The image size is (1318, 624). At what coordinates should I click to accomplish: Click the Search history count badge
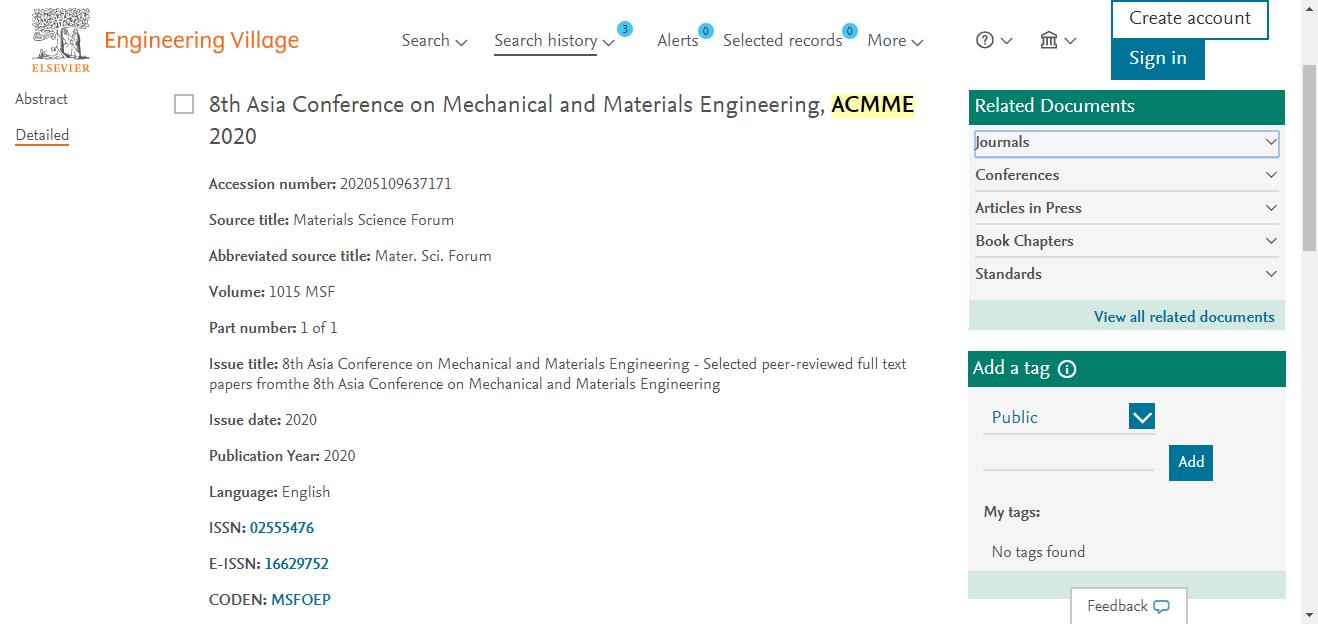click(625, 29)
